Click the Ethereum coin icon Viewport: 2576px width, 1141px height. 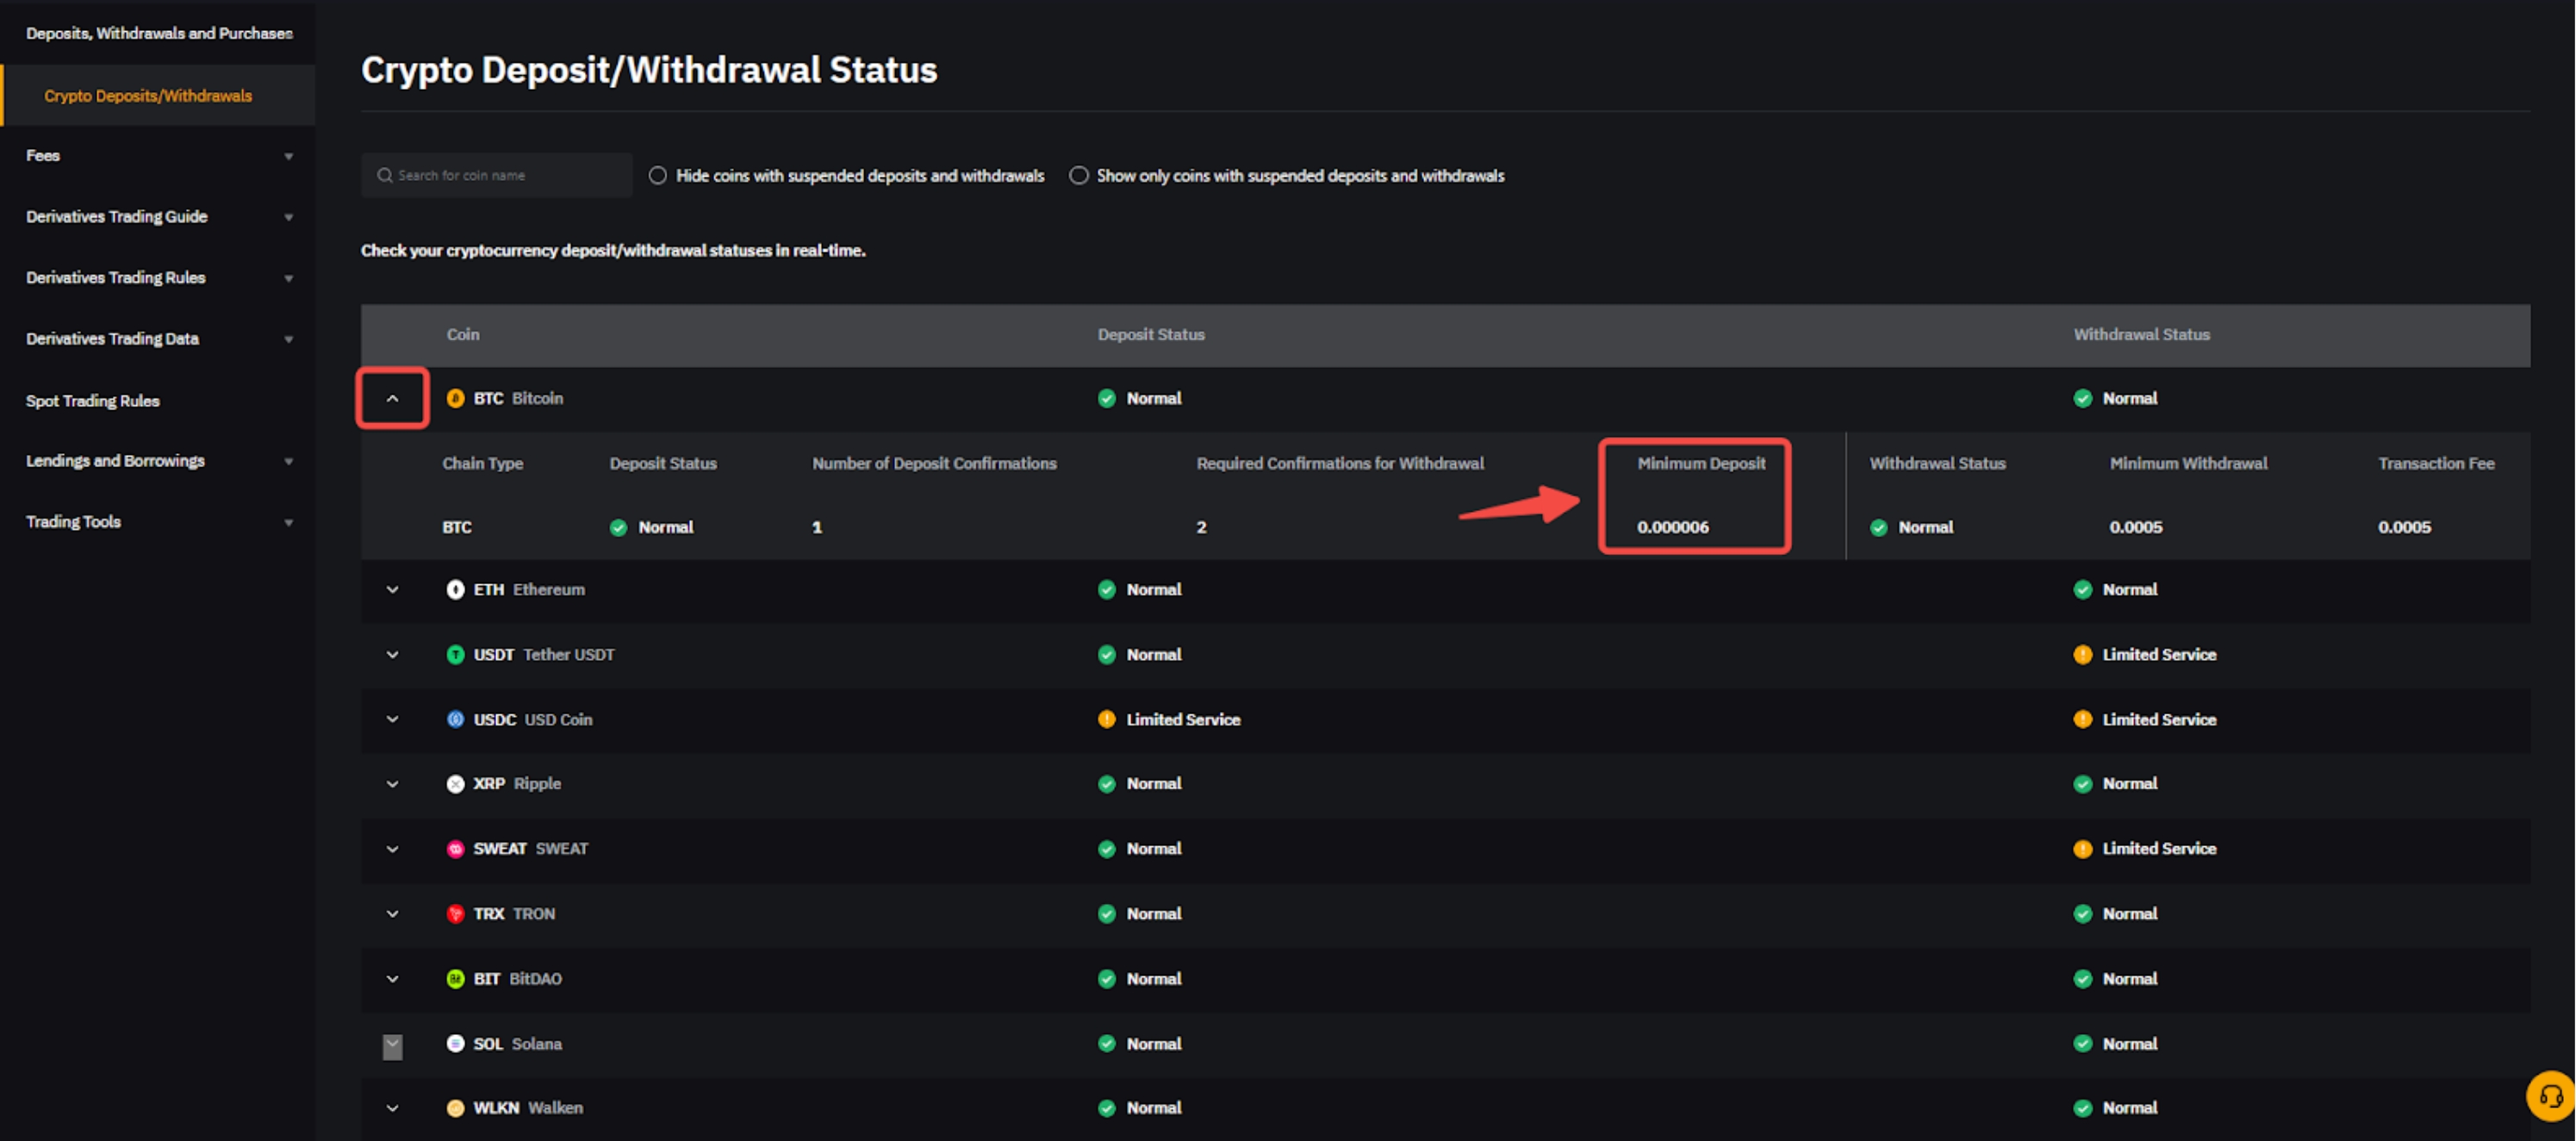[455, 589]
